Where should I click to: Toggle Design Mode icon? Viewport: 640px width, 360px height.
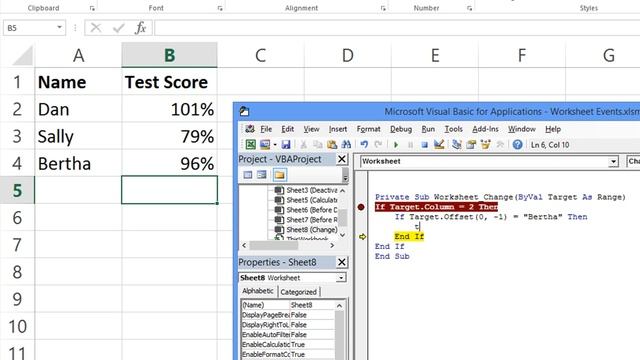coord(439,144)
